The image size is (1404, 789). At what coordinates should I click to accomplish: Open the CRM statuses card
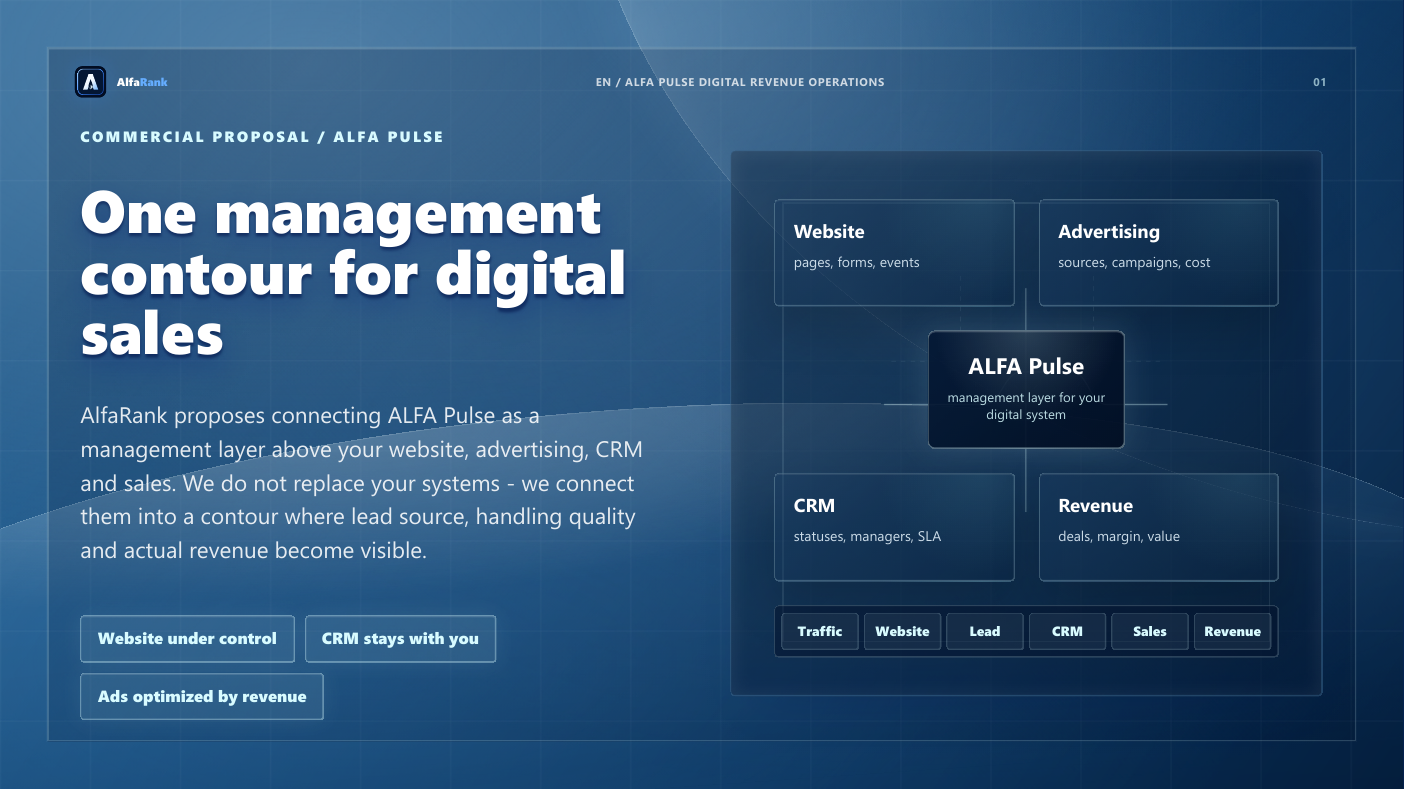pyautogui.click(x=894, y=527)
